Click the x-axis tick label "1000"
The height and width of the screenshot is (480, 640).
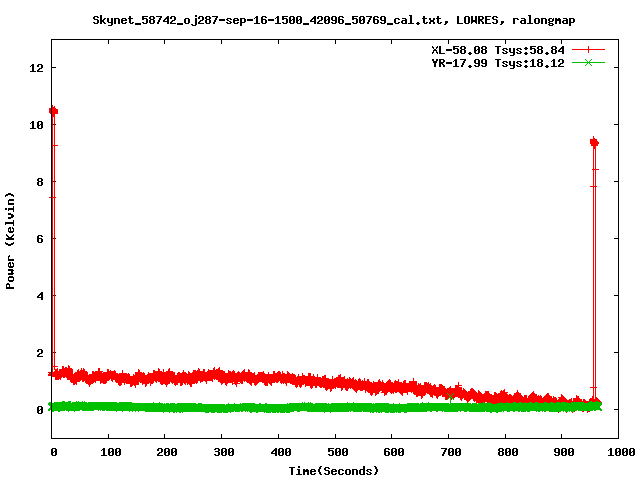(621, 452)
